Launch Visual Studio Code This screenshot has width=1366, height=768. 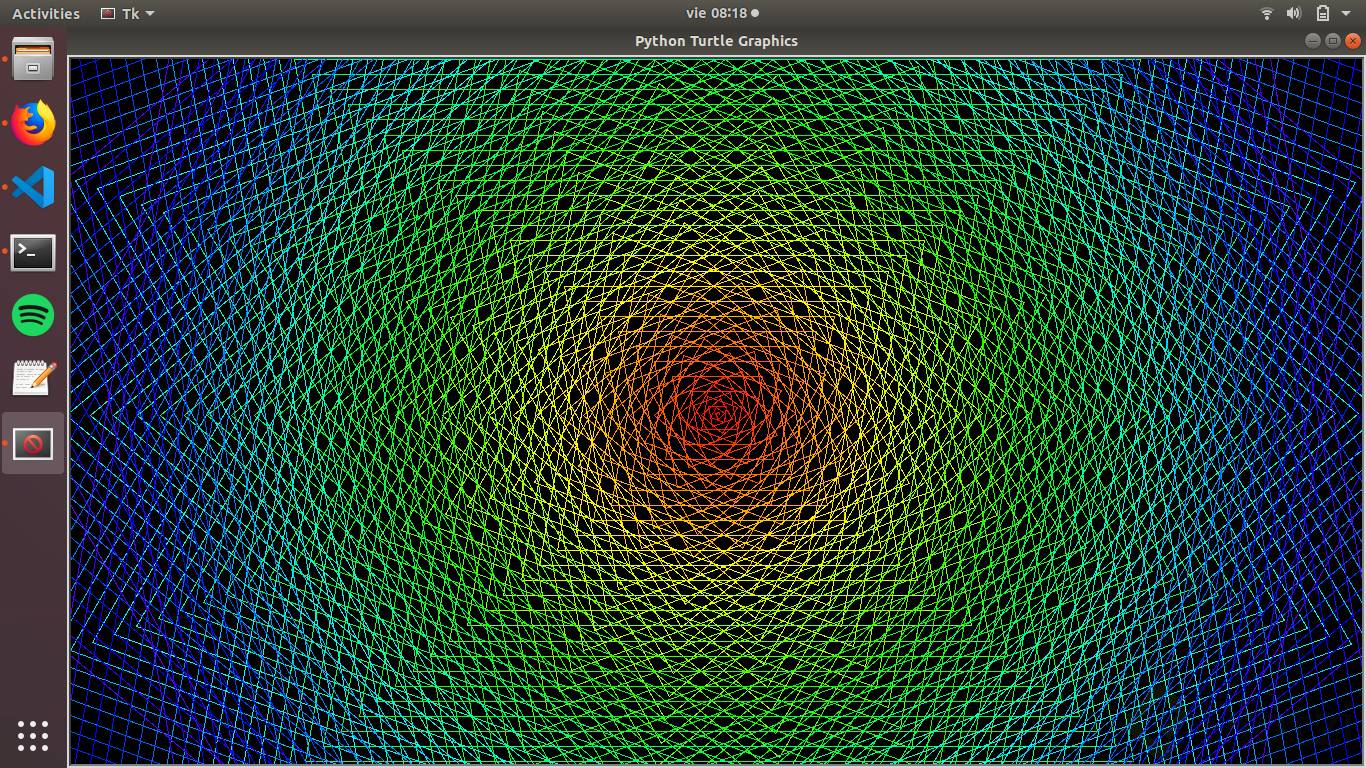[x=32, y=188]
